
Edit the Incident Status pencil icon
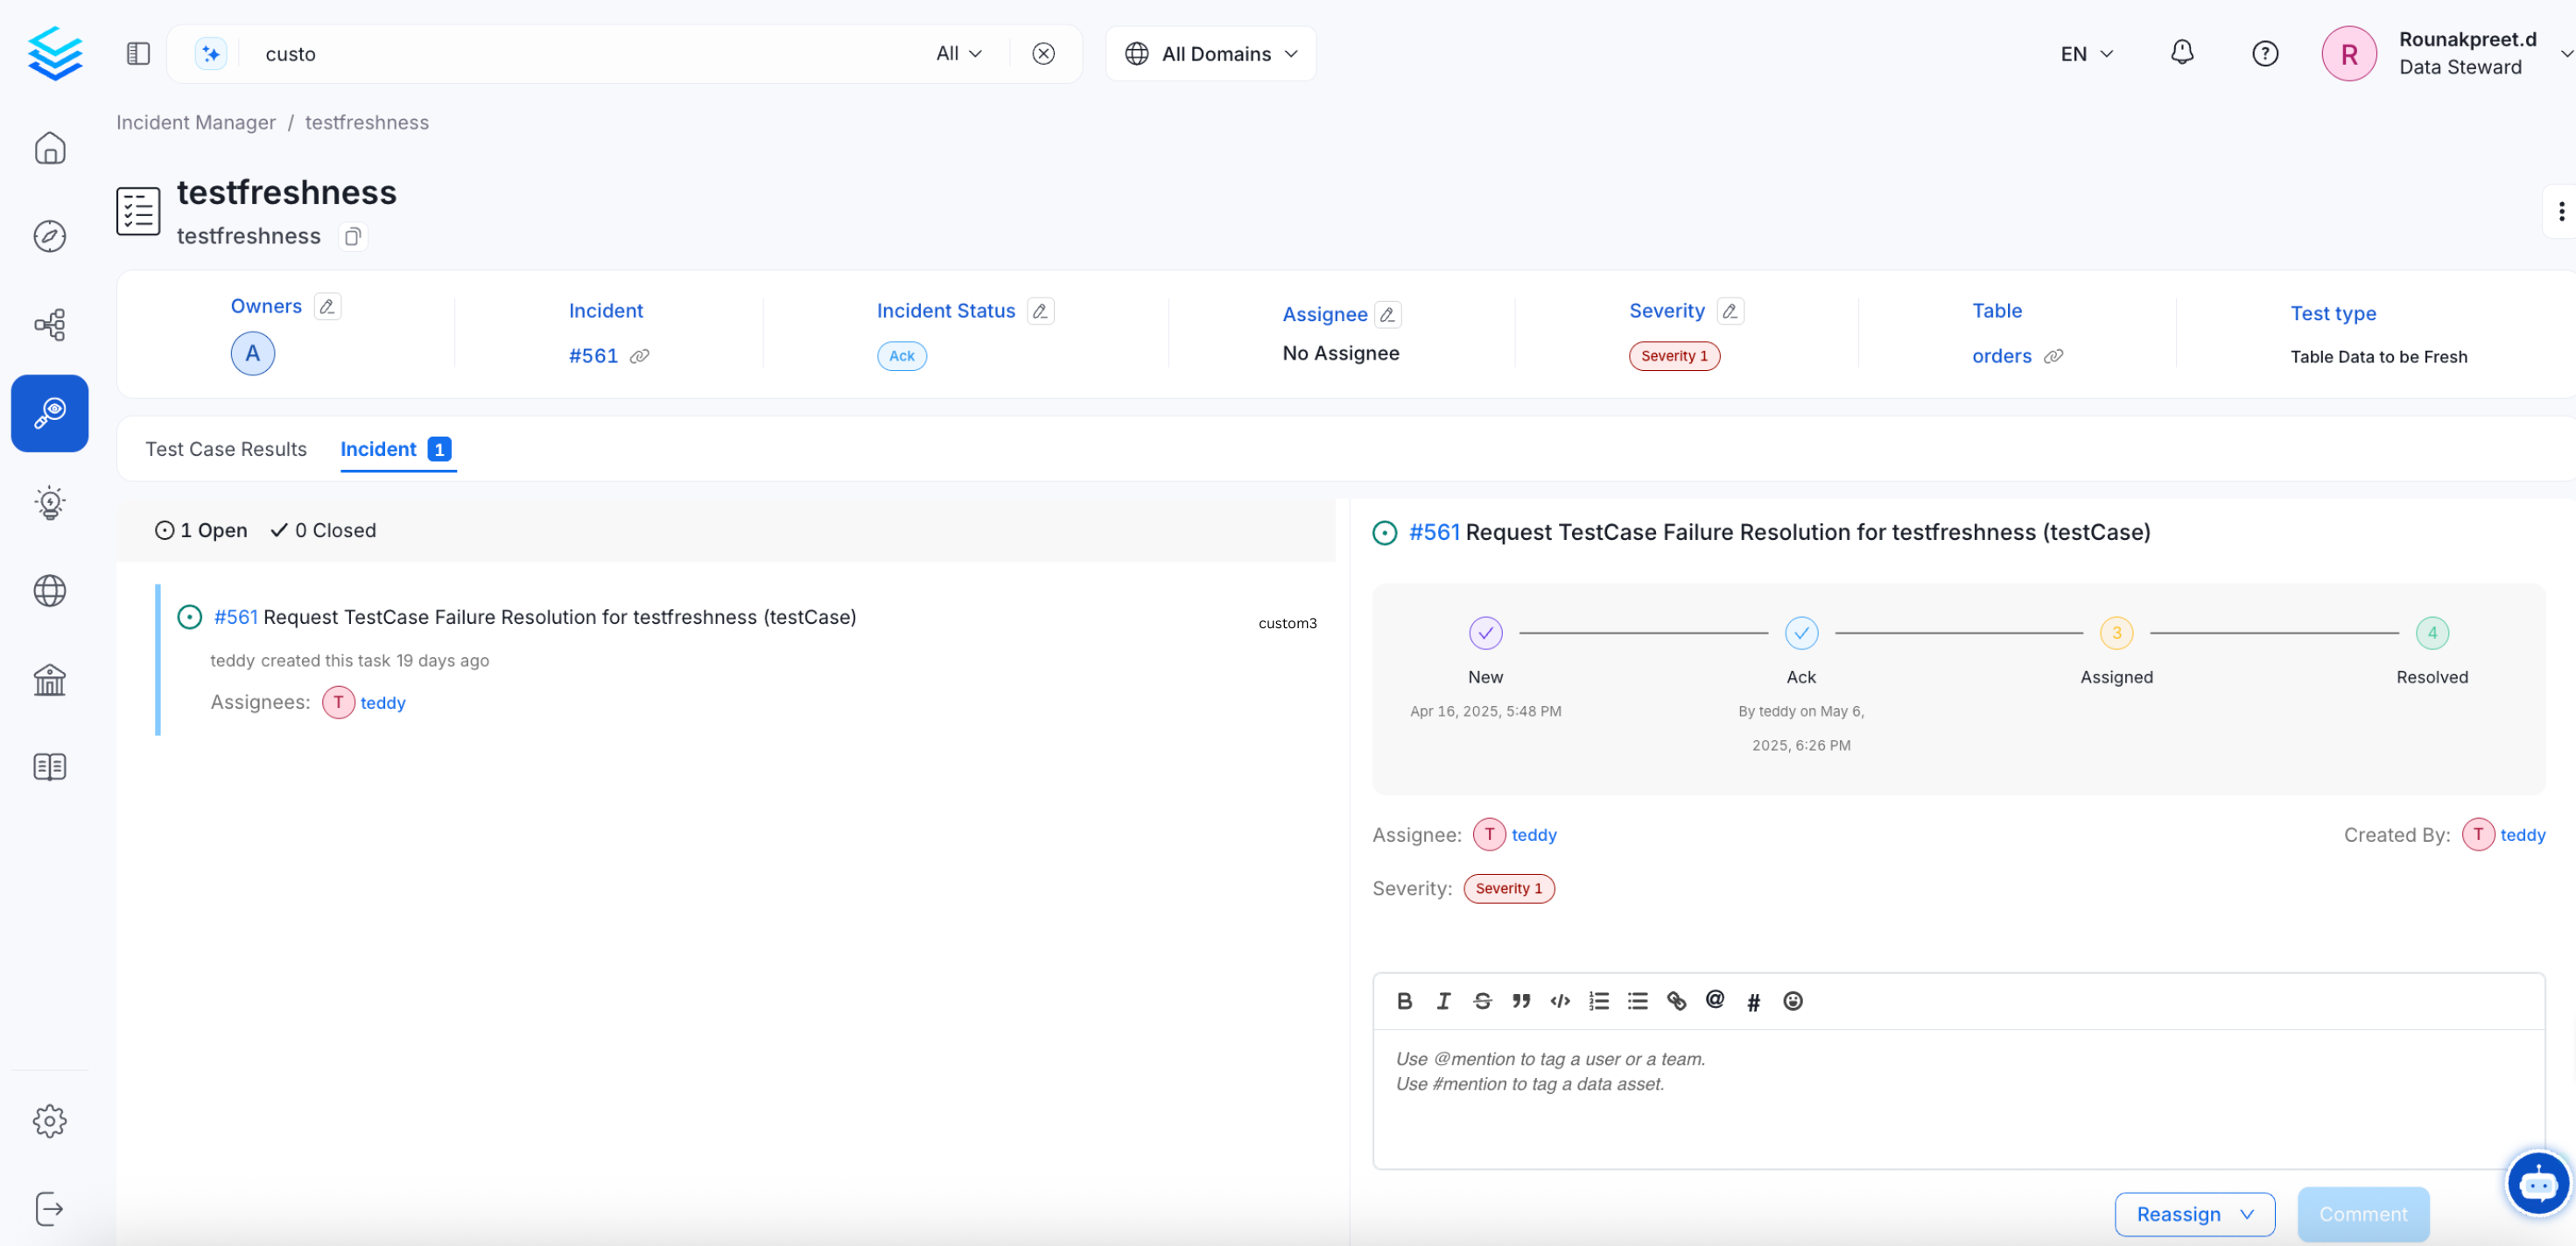[1040, 311]
